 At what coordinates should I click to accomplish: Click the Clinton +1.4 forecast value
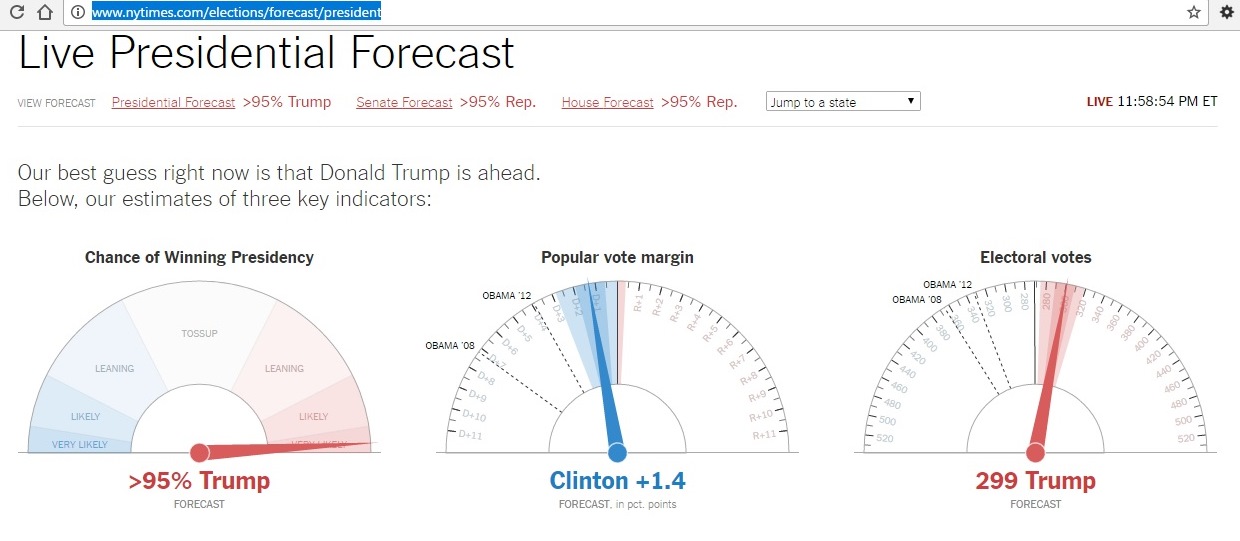pos(617,481)
